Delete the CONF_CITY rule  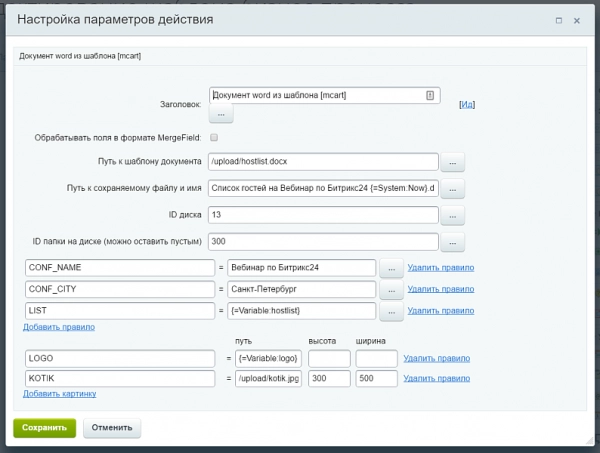441,289
